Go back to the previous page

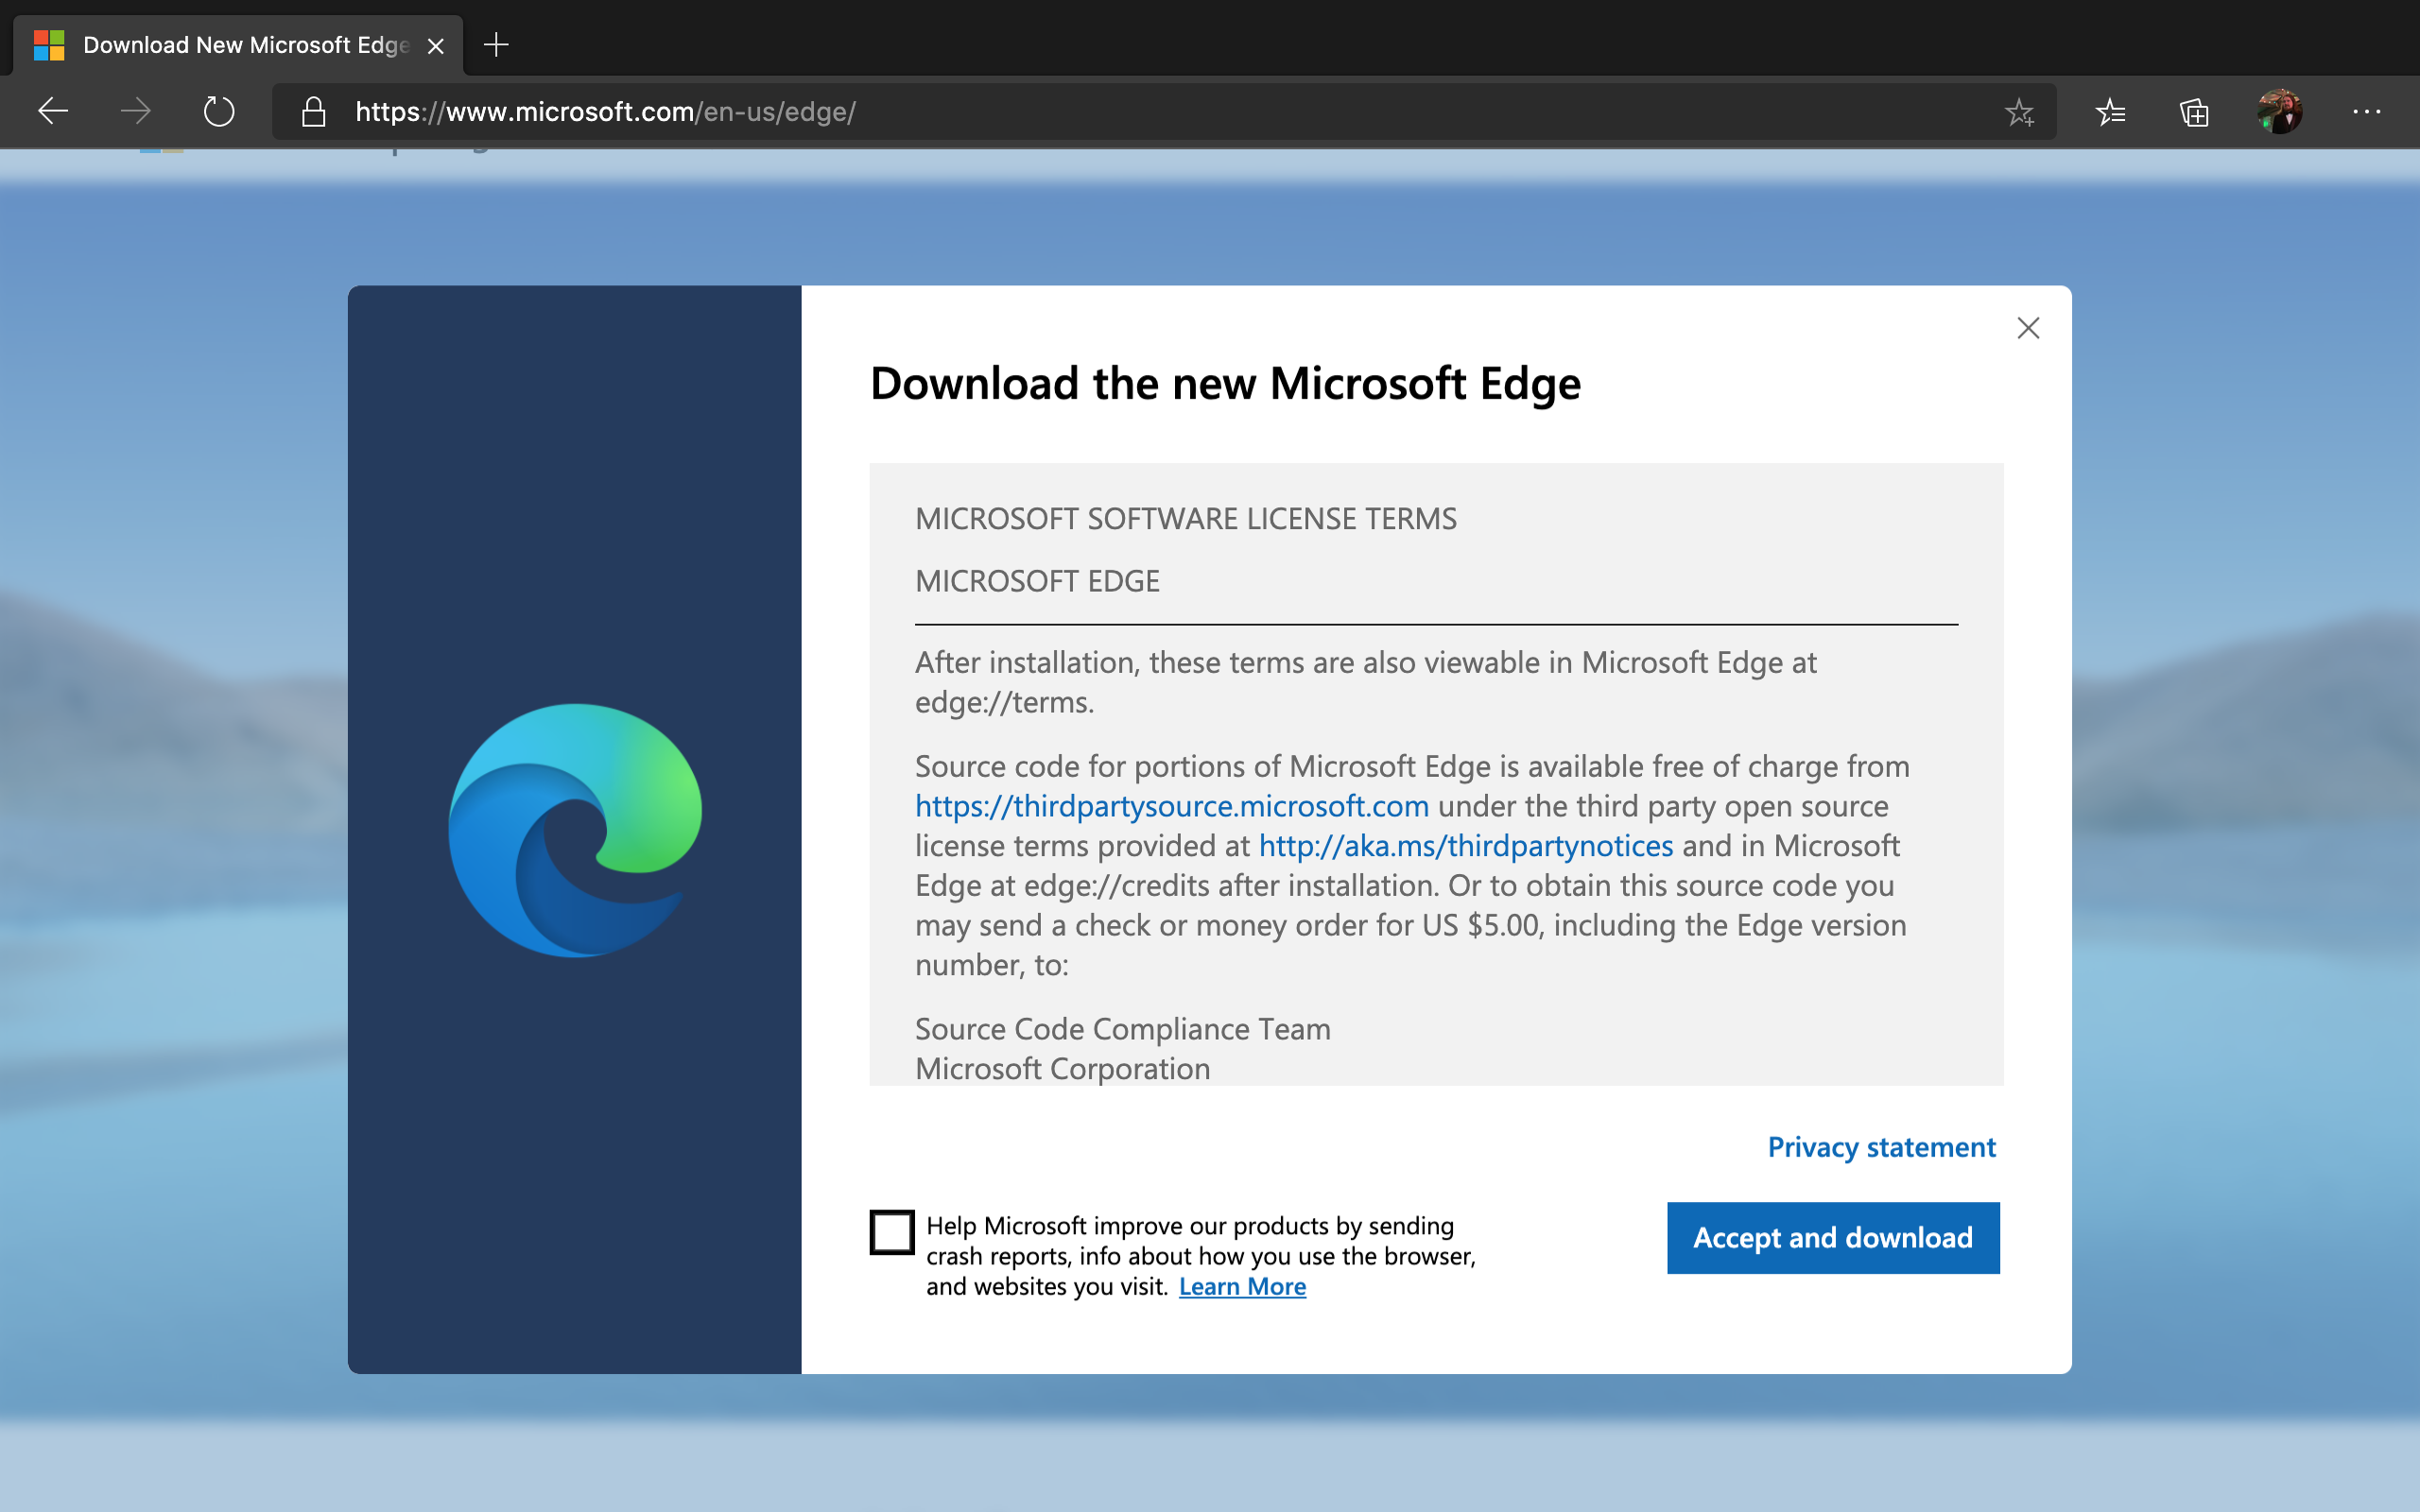53,111
